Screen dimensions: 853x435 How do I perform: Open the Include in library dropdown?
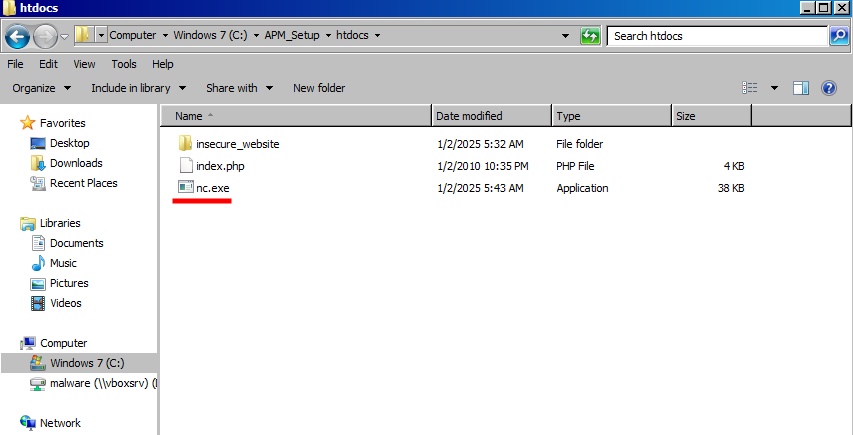[x=139, y=88]
